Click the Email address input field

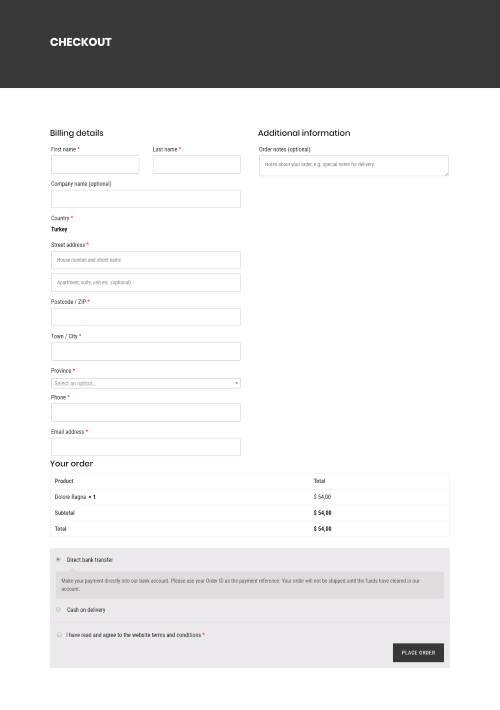[146, 447]
